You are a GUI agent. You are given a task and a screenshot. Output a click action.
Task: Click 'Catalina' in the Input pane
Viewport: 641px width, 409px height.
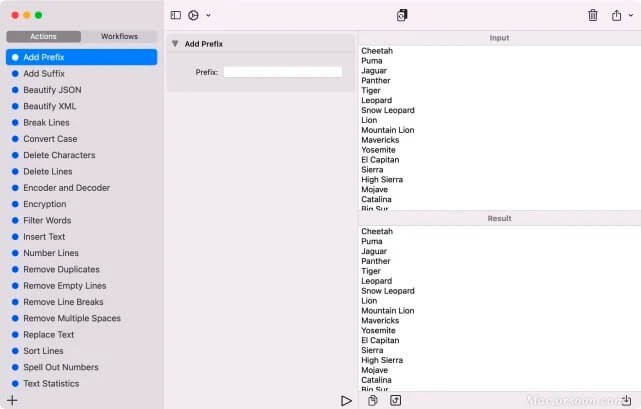pyautogui.click(x=377, y=200)
